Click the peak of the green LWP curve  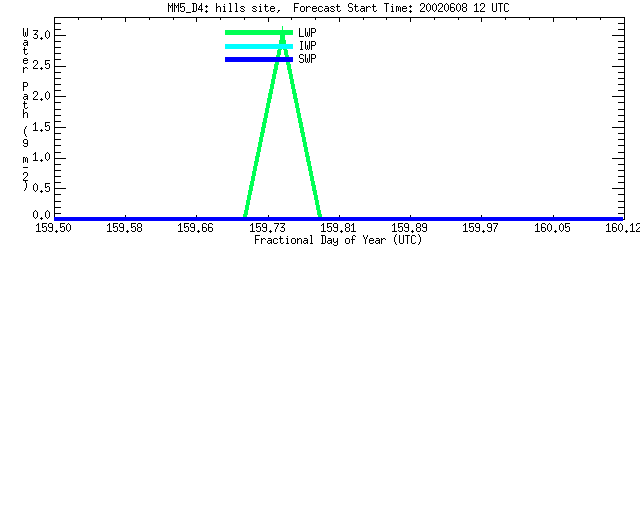pos(282,30)
